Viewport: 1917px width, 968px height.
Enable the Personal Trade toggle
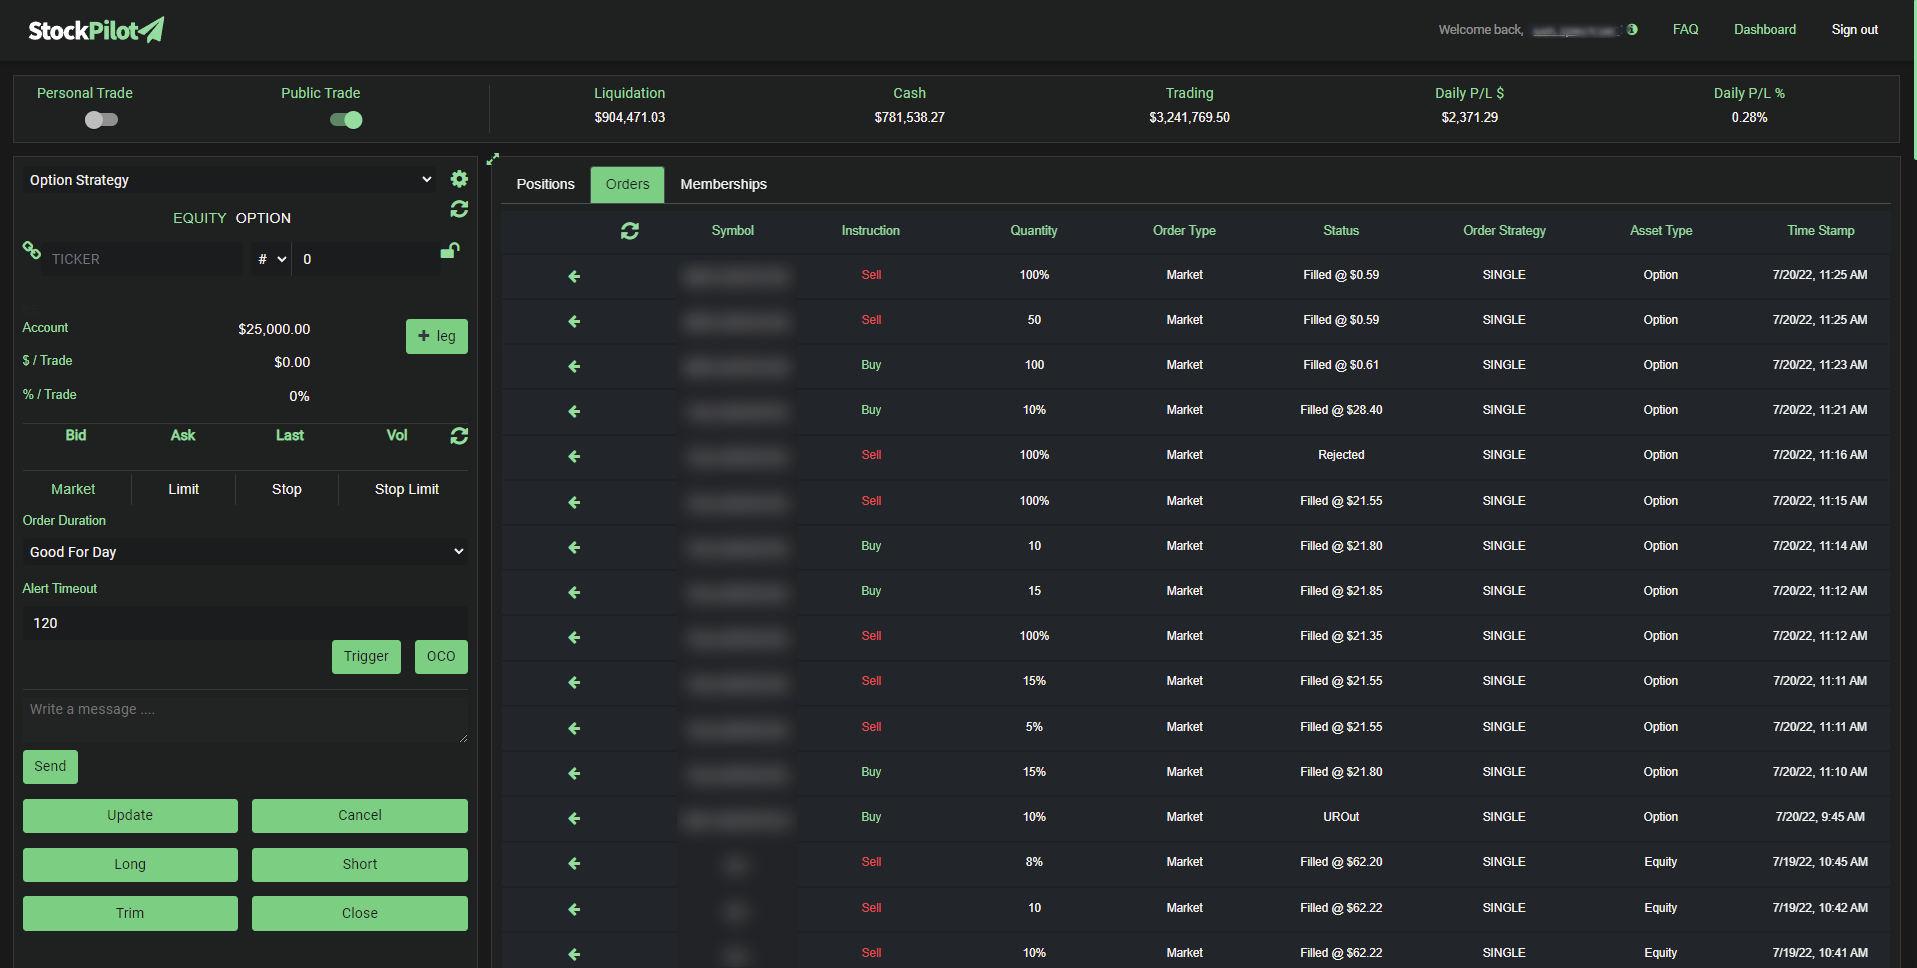point(101,119)
